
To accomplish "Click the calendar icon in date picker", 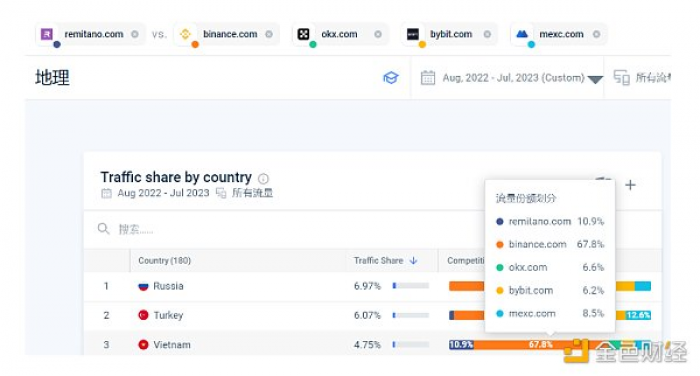I will (428, 78).
